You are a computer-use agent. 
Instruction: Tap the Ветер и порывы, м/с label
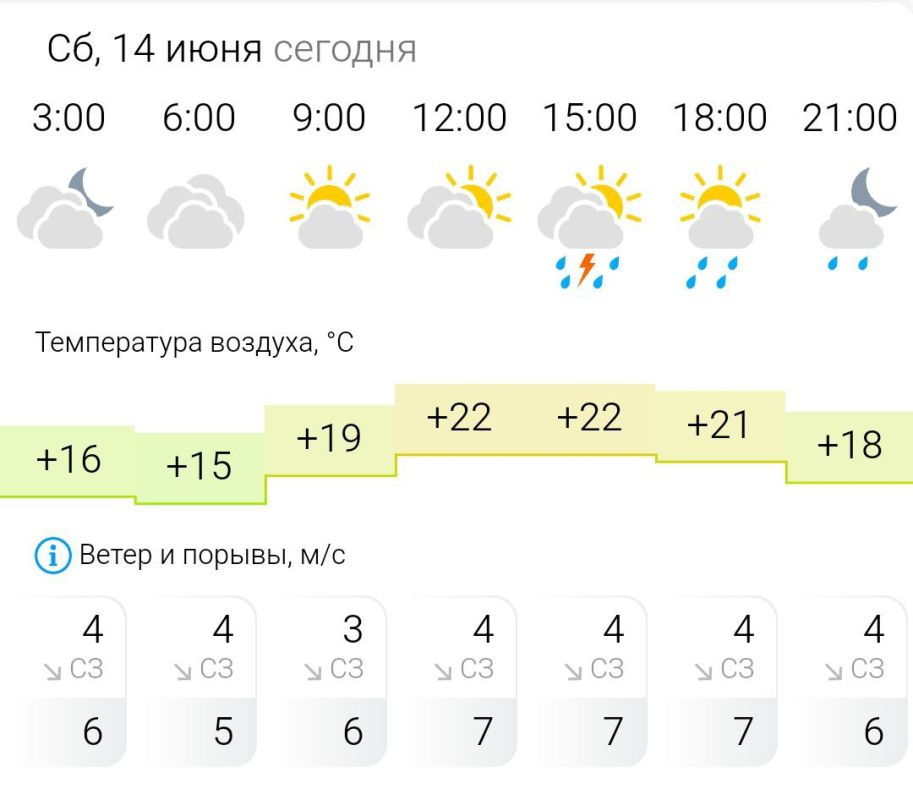point(213,555)
